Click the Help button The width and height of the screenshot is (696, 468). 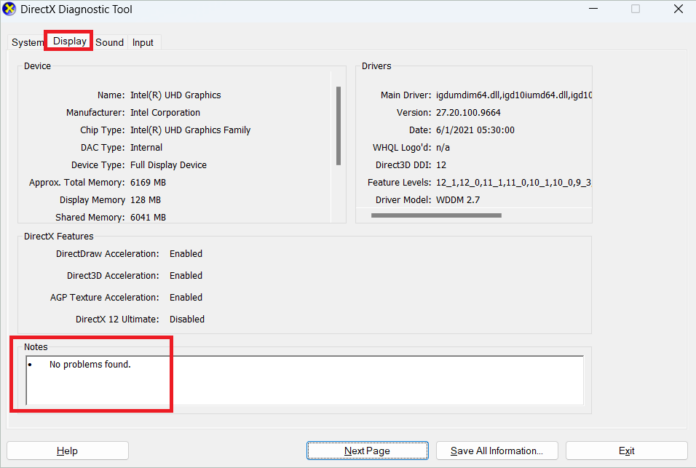pyautogui.click(x=67, y=451)
